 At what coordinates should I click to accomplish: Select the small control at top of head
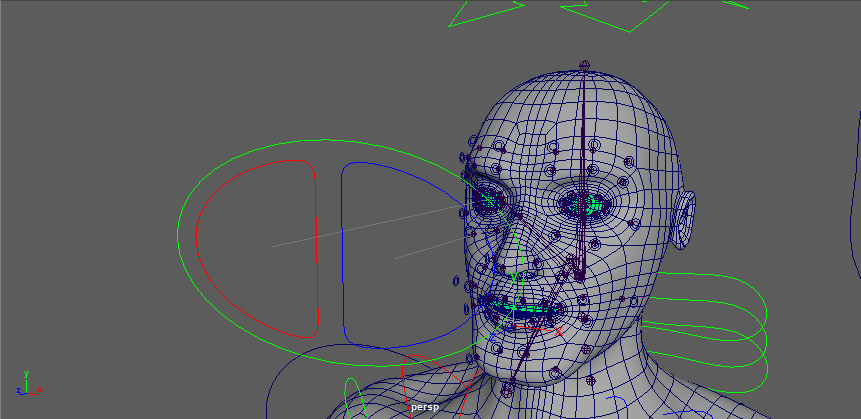585,66
